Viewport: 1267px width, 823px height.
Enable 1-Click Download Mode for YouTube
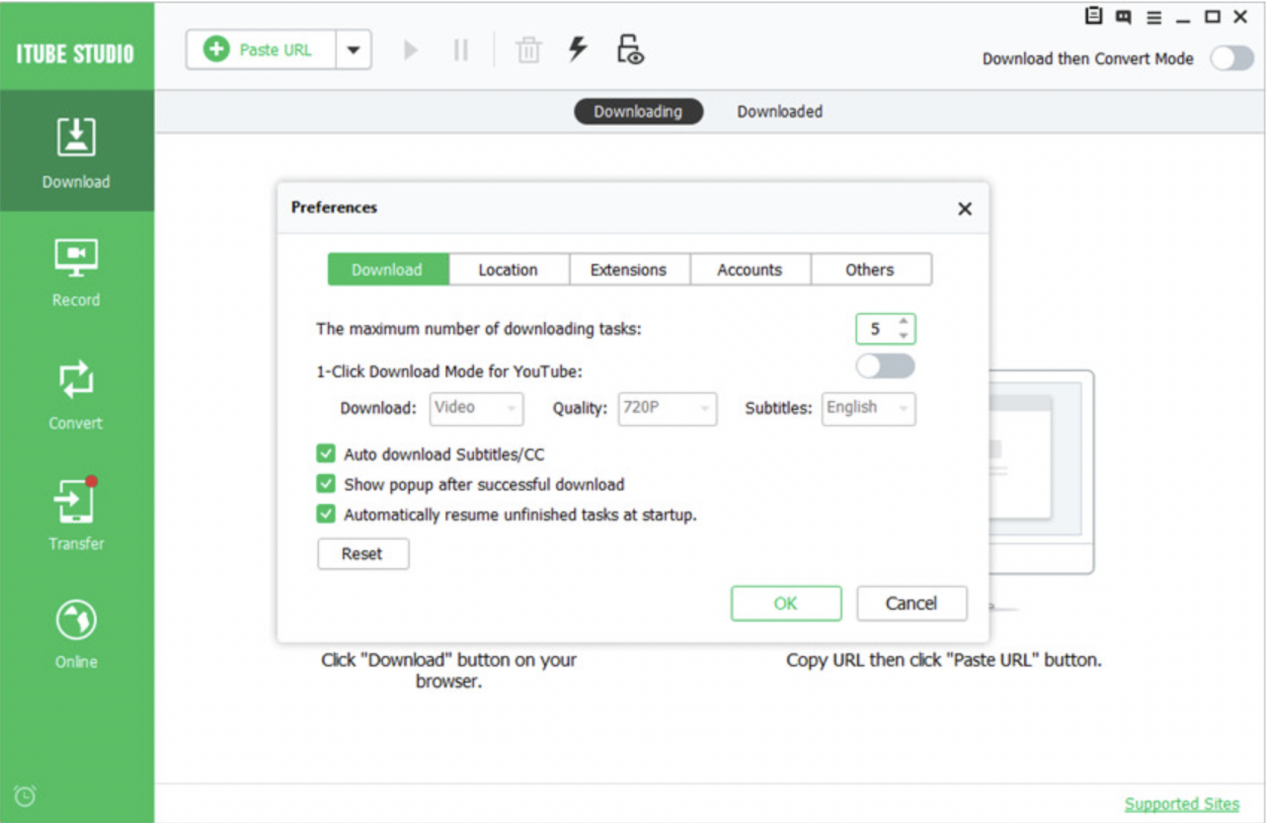885,366
